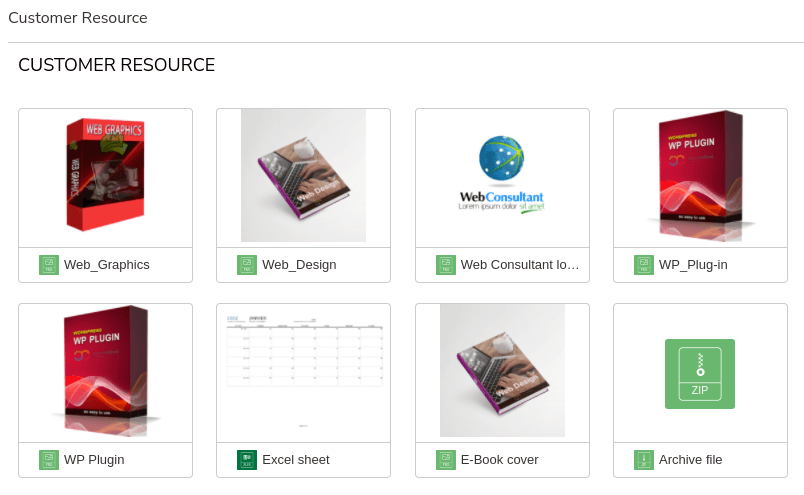This screenshot has height=495, width=804.
Task: Select the image icon beside E-Book cover
Action: point(446,460)
